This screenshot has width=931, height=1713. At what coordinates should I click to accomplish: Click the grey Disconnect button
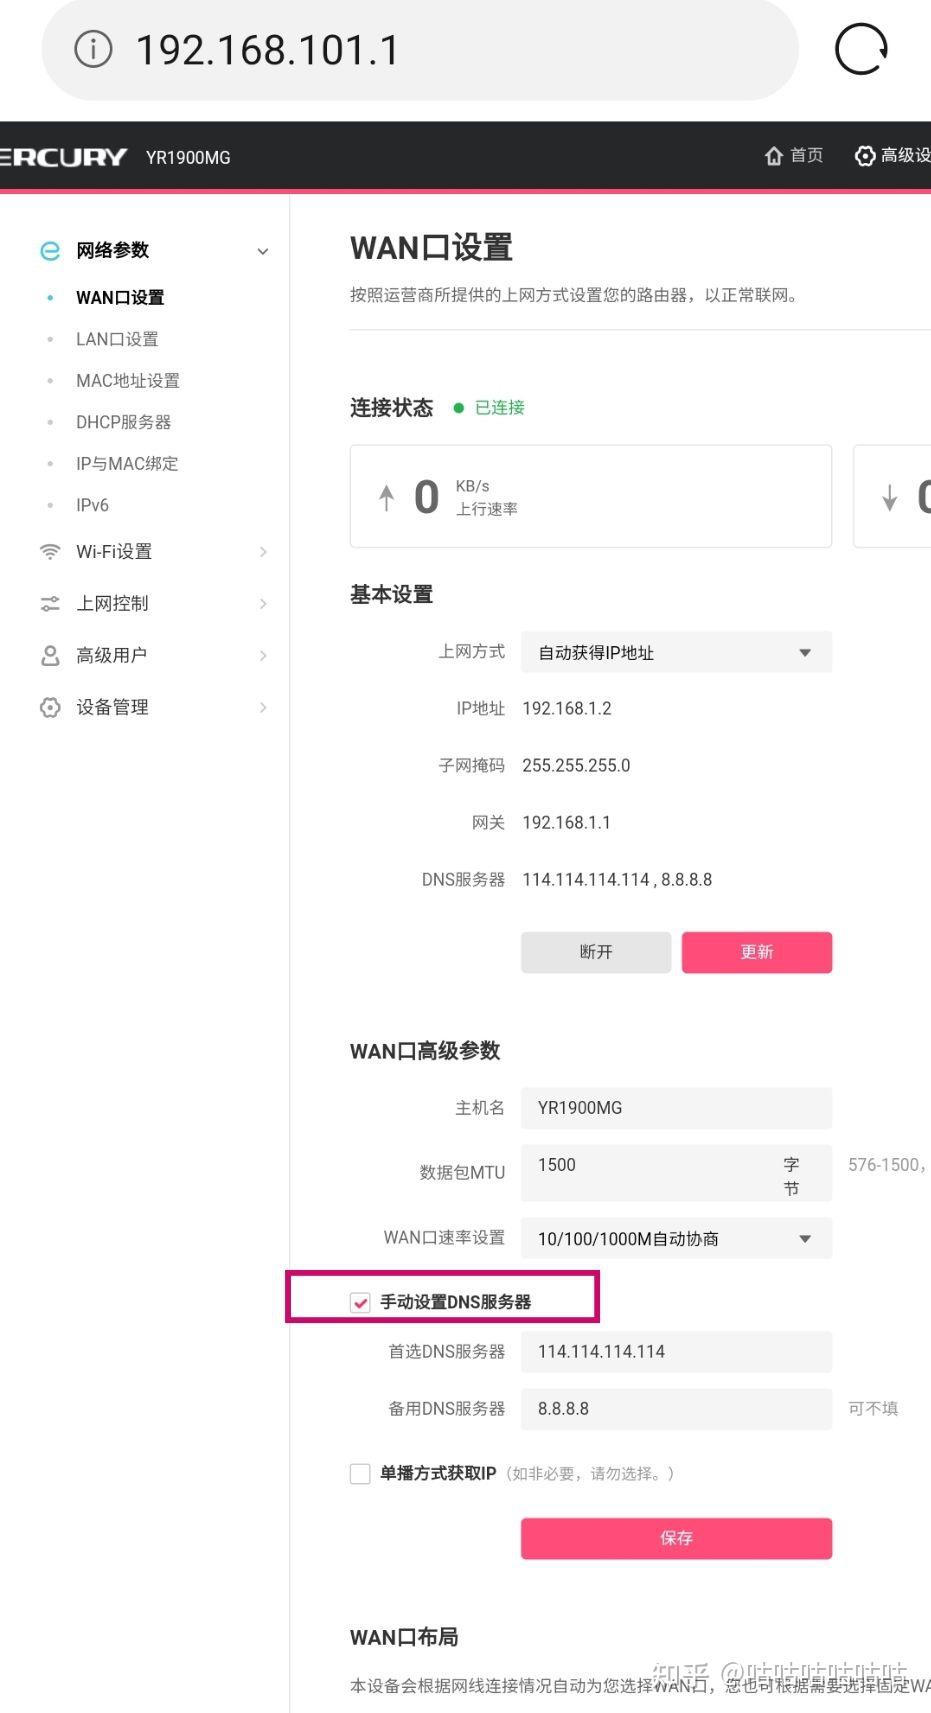click(596, 952)
